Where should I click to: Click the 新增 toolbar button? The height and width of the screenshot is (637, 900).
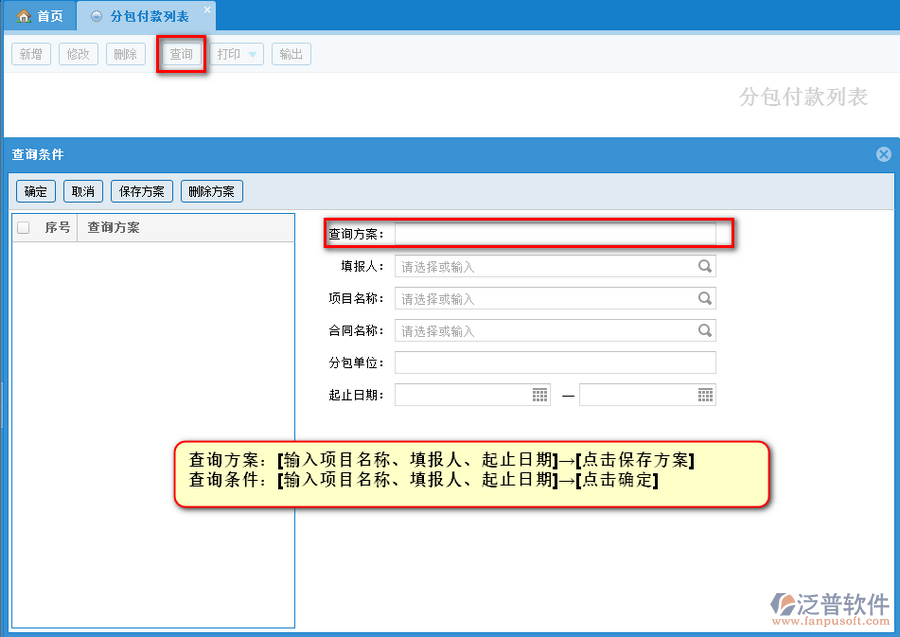pyautogui.click(x=31, y=55)
